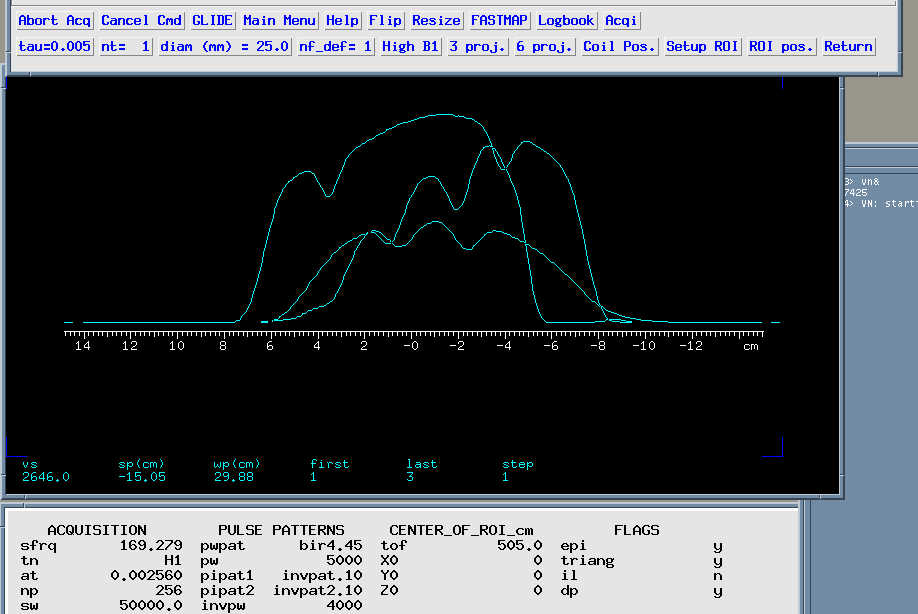Select the nt= 1 parameter button

point(125,46)
